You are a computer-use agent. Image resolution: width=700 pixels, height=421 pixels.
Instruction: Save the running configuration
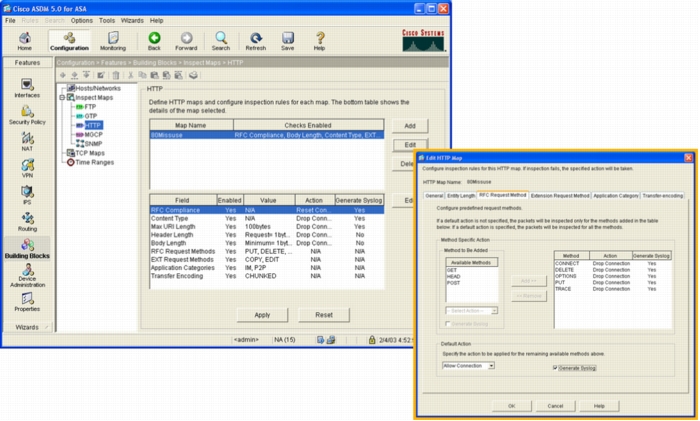(x=288, y=41)
